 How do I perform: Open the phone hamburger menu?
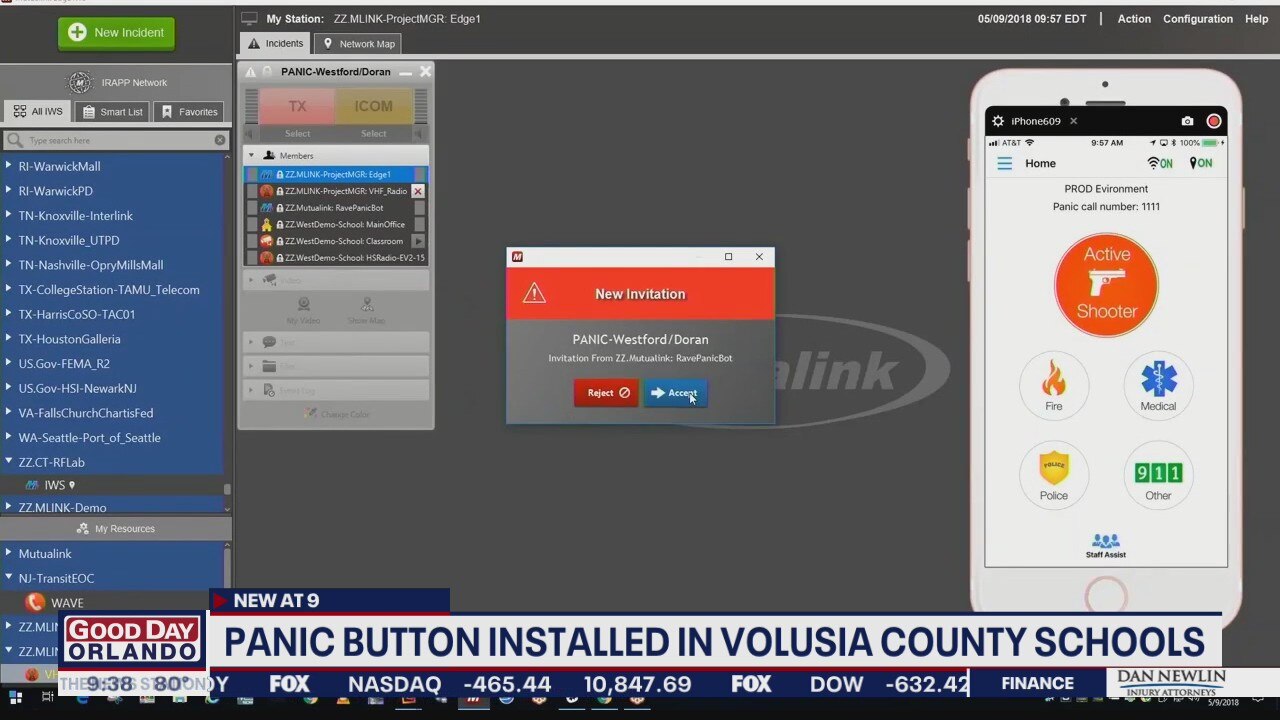tap(1004, 164)
